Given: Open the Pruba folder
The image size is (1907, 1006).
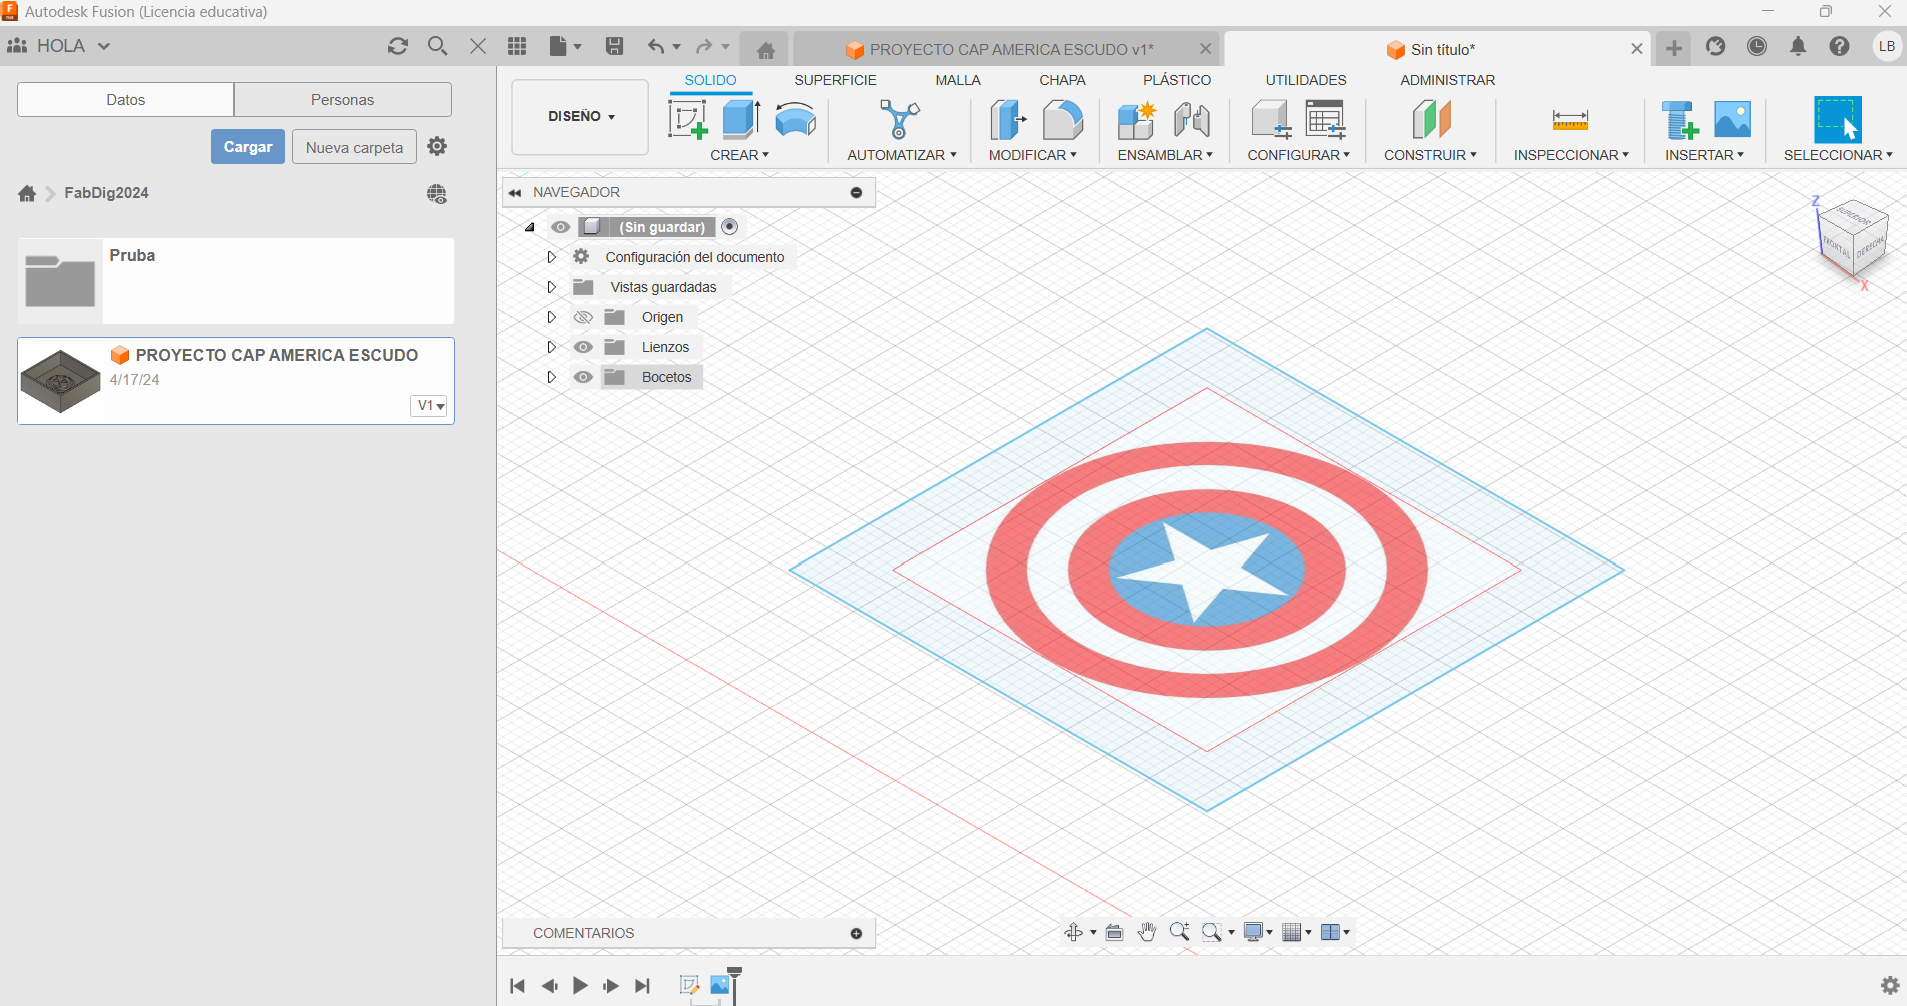Looking at the screenshot, I should pyautogui.click(x=235, y=281).
